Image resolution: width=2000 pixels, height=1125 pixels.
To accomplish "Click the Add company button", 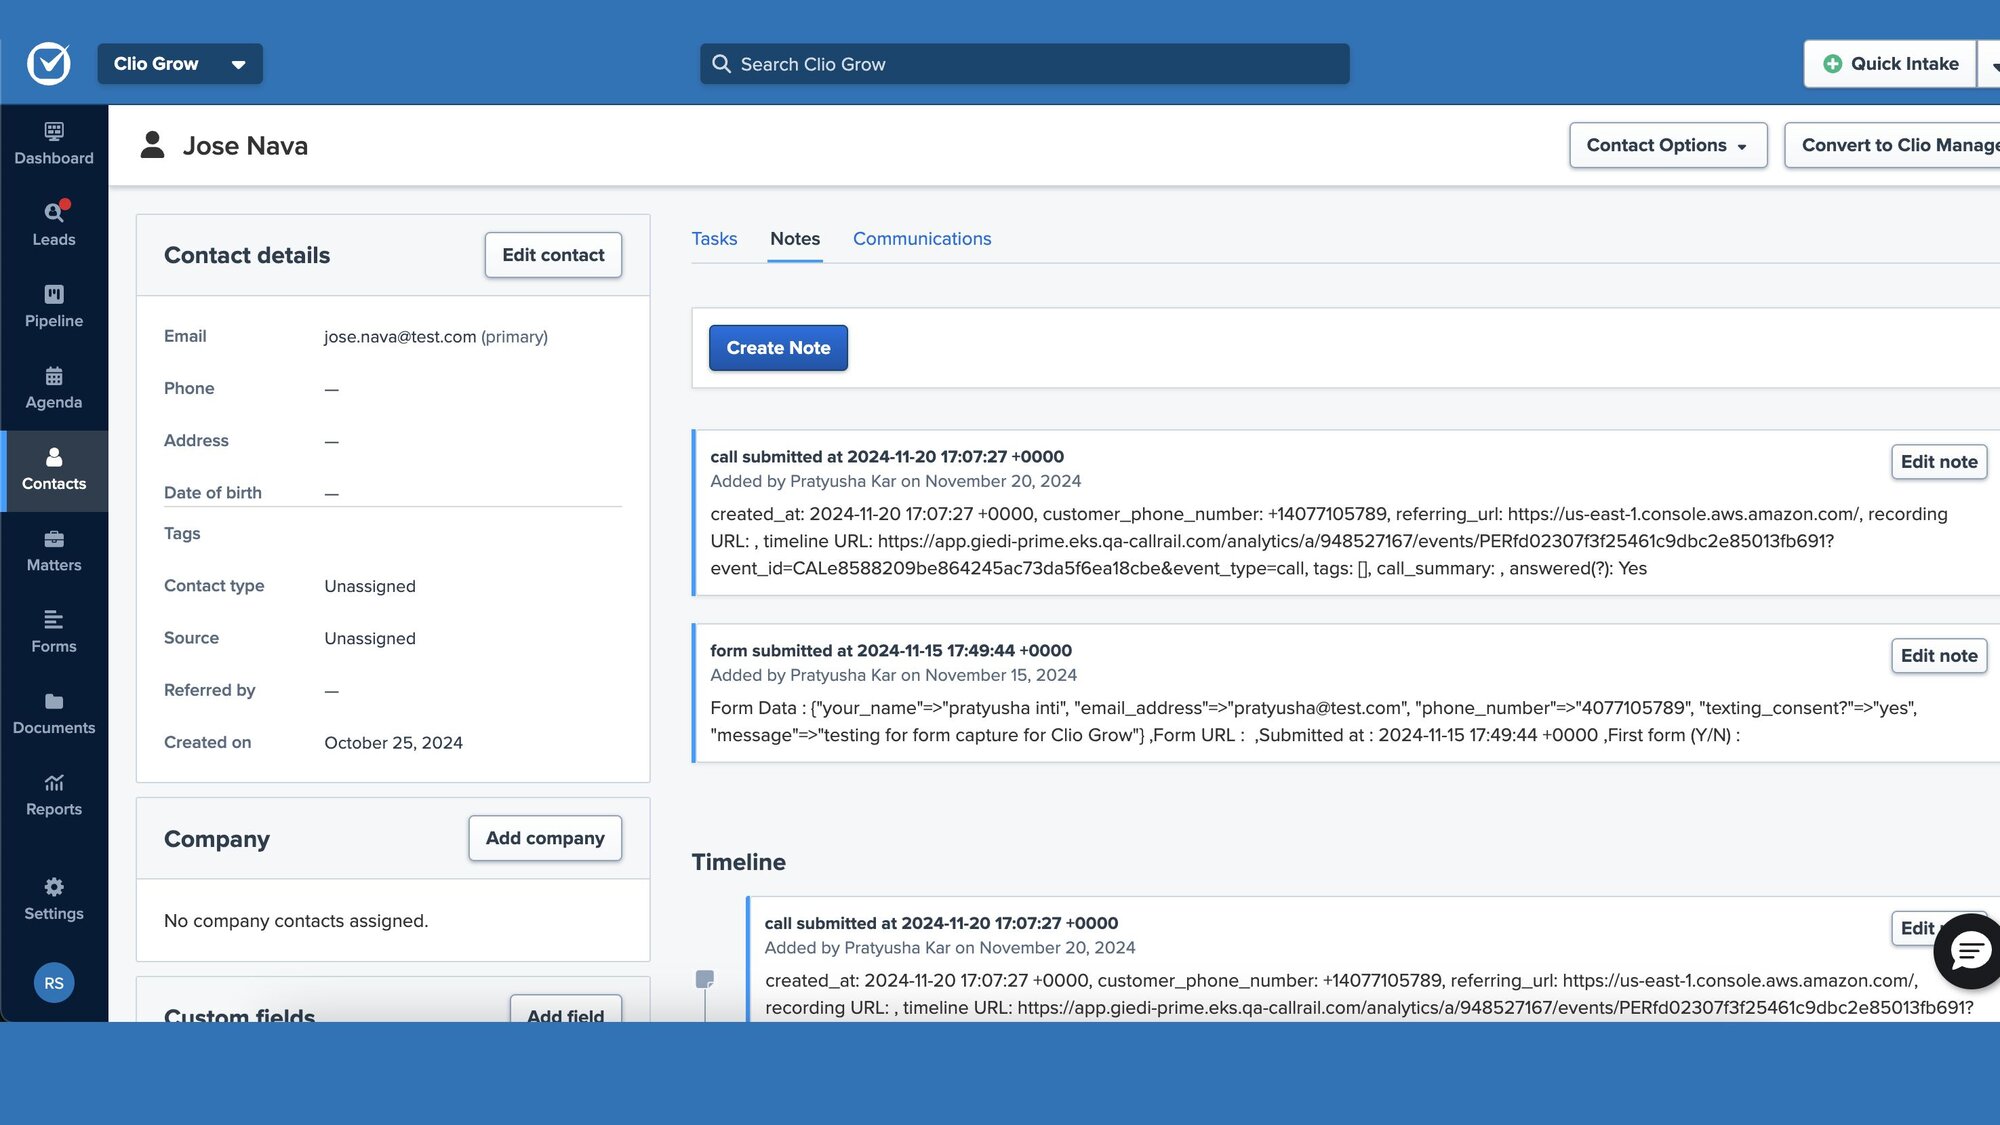I will [x=545, y=838].
